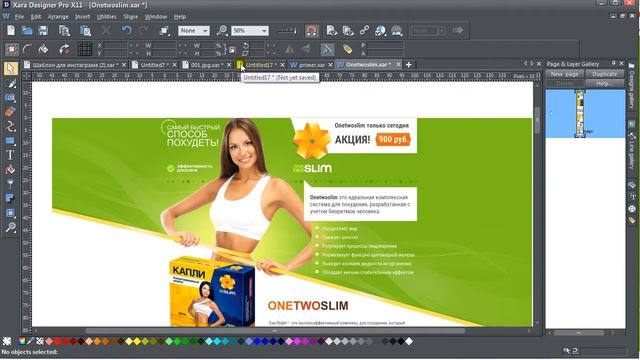Open the Utilities menu
This screenshot has height=360, width=640.
click(x=107, y=17)
